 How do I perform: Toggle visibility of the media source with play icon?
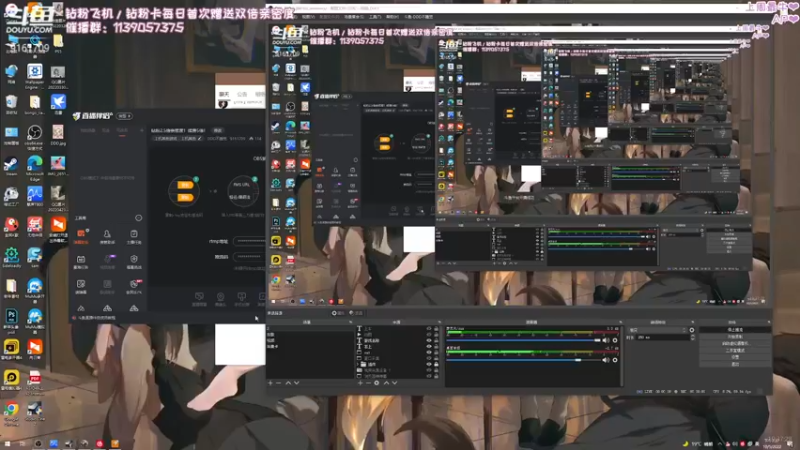(429, 334)
